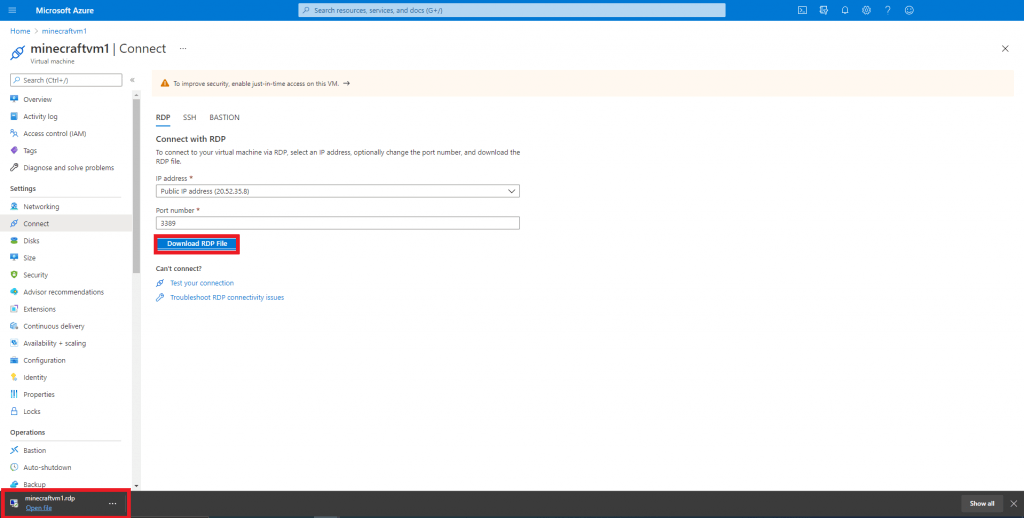
Task: Click the Test your connection icon
Action: [160, 283]
